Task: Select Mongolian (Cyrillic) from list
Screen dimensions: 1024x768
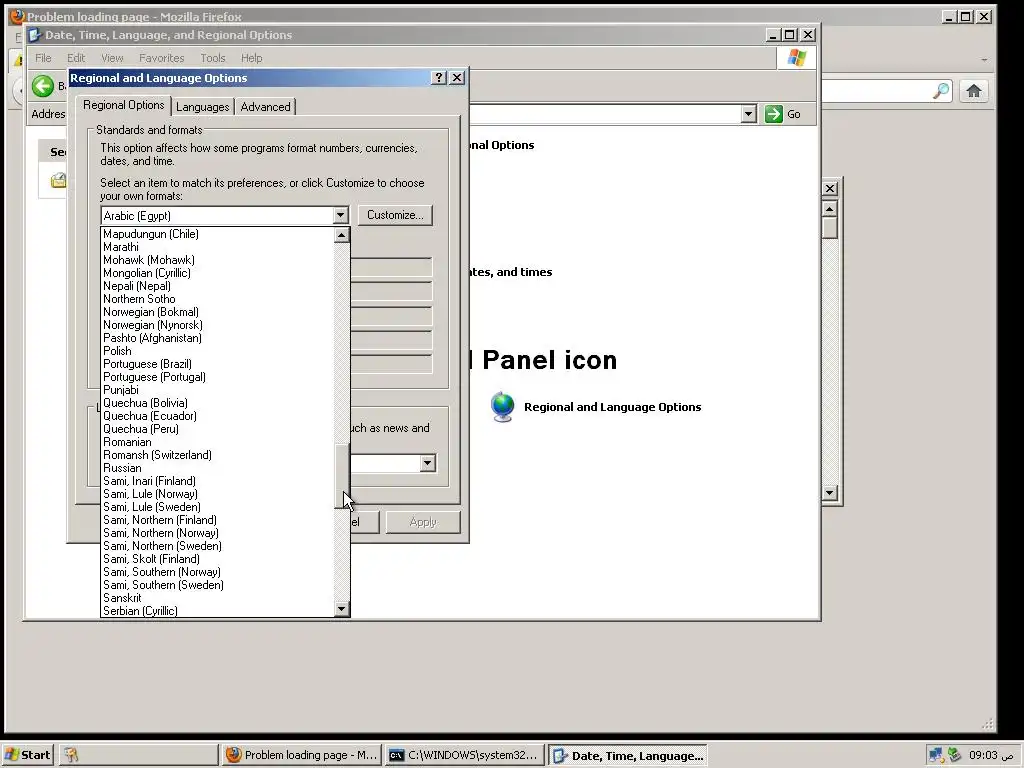Action: tap(217, 273)
